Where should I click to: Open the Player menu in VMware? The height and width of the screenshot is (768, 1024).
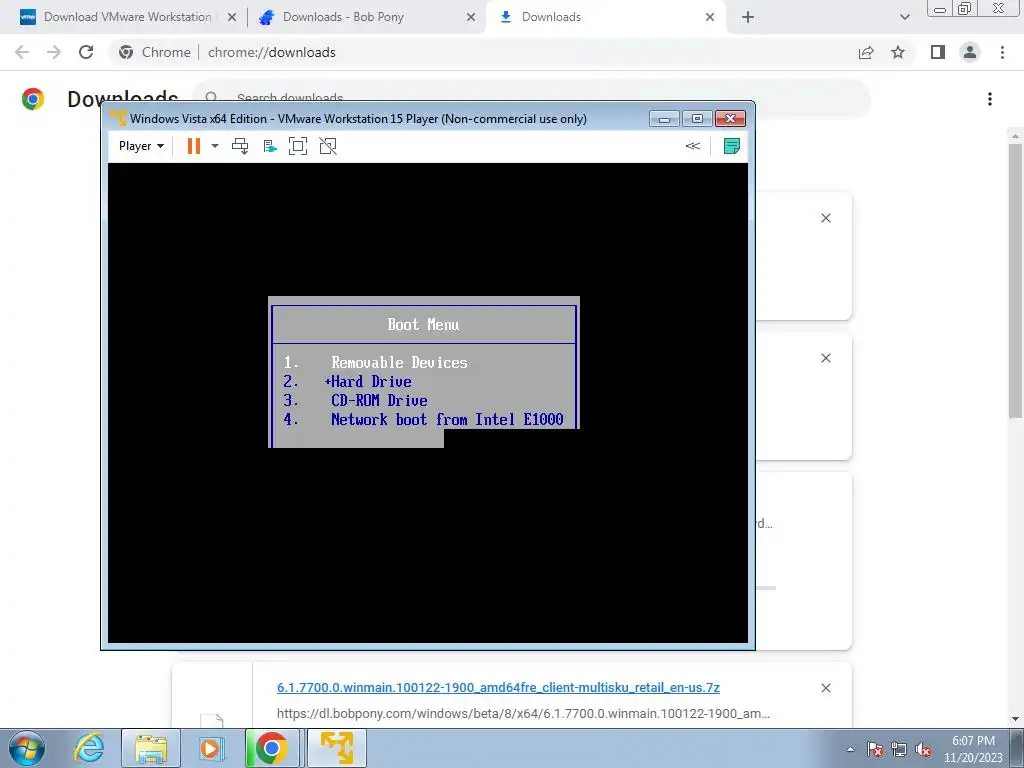coord(141,146)
